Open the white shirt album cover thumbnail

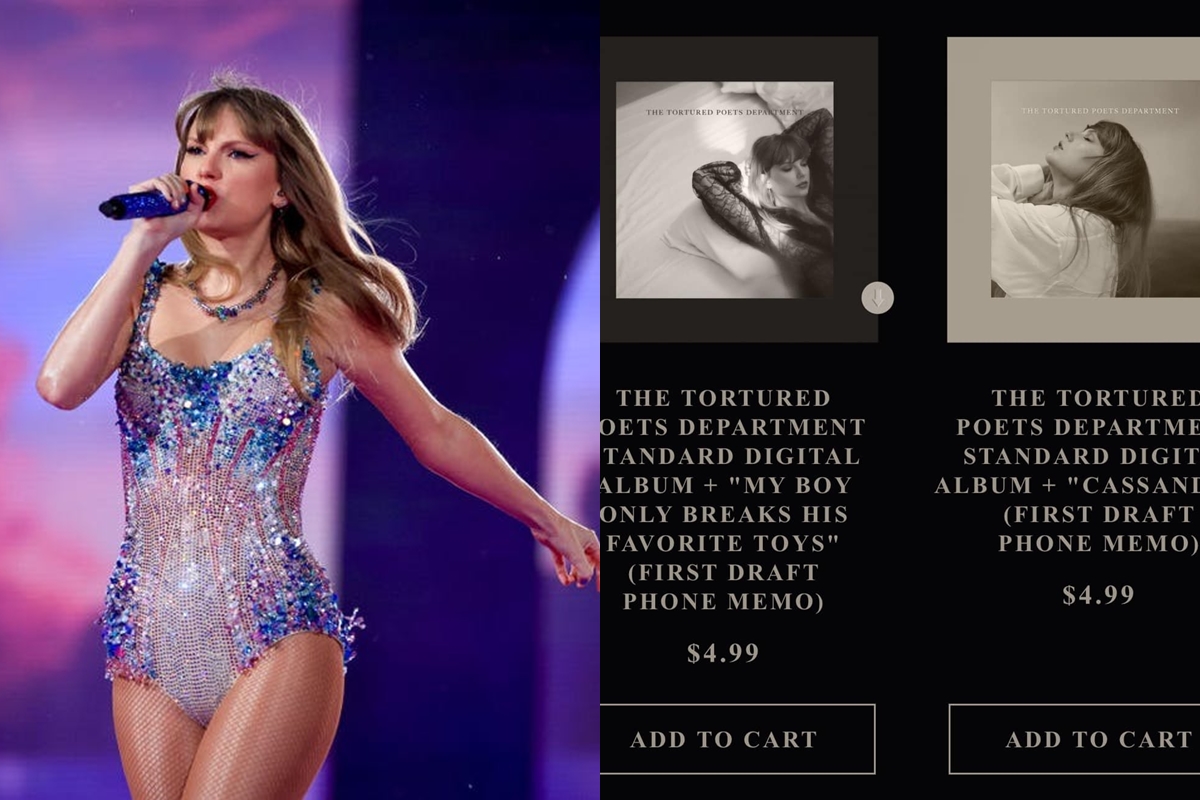(x=1096, y=189)
